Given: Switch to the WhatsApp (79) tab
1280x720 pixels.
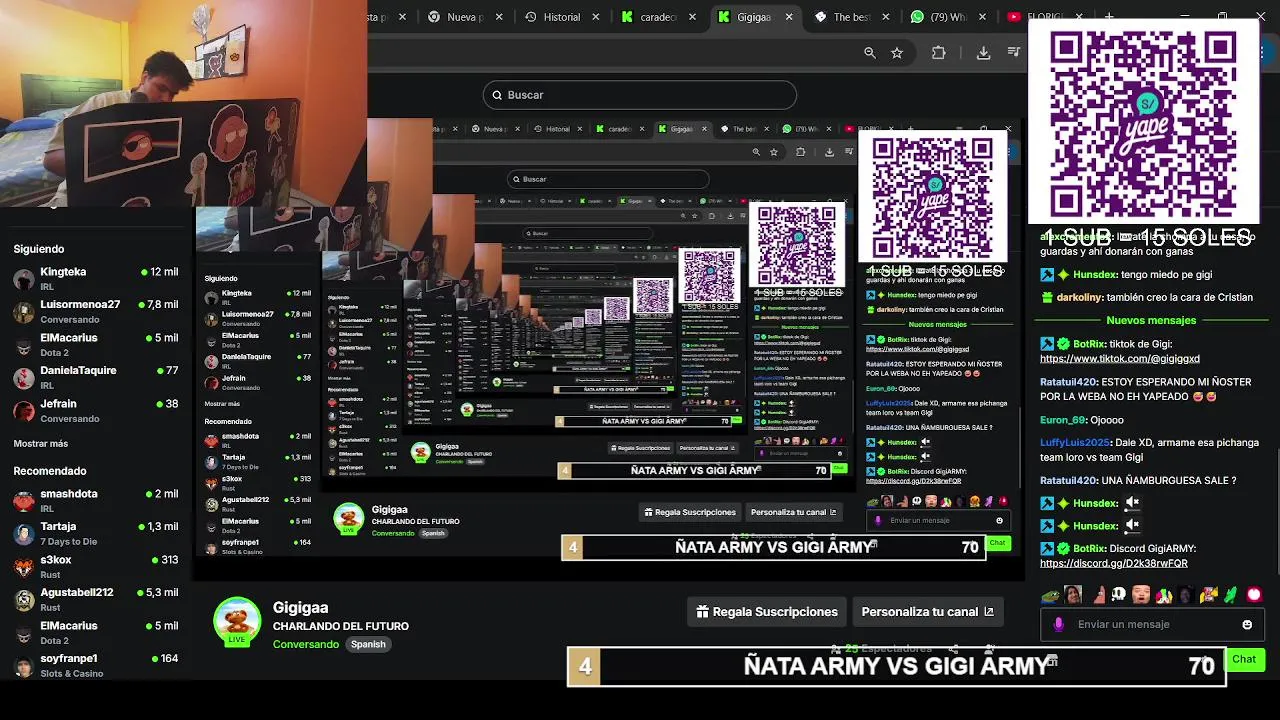Looking at the screenshot, I should coord(947,17).
